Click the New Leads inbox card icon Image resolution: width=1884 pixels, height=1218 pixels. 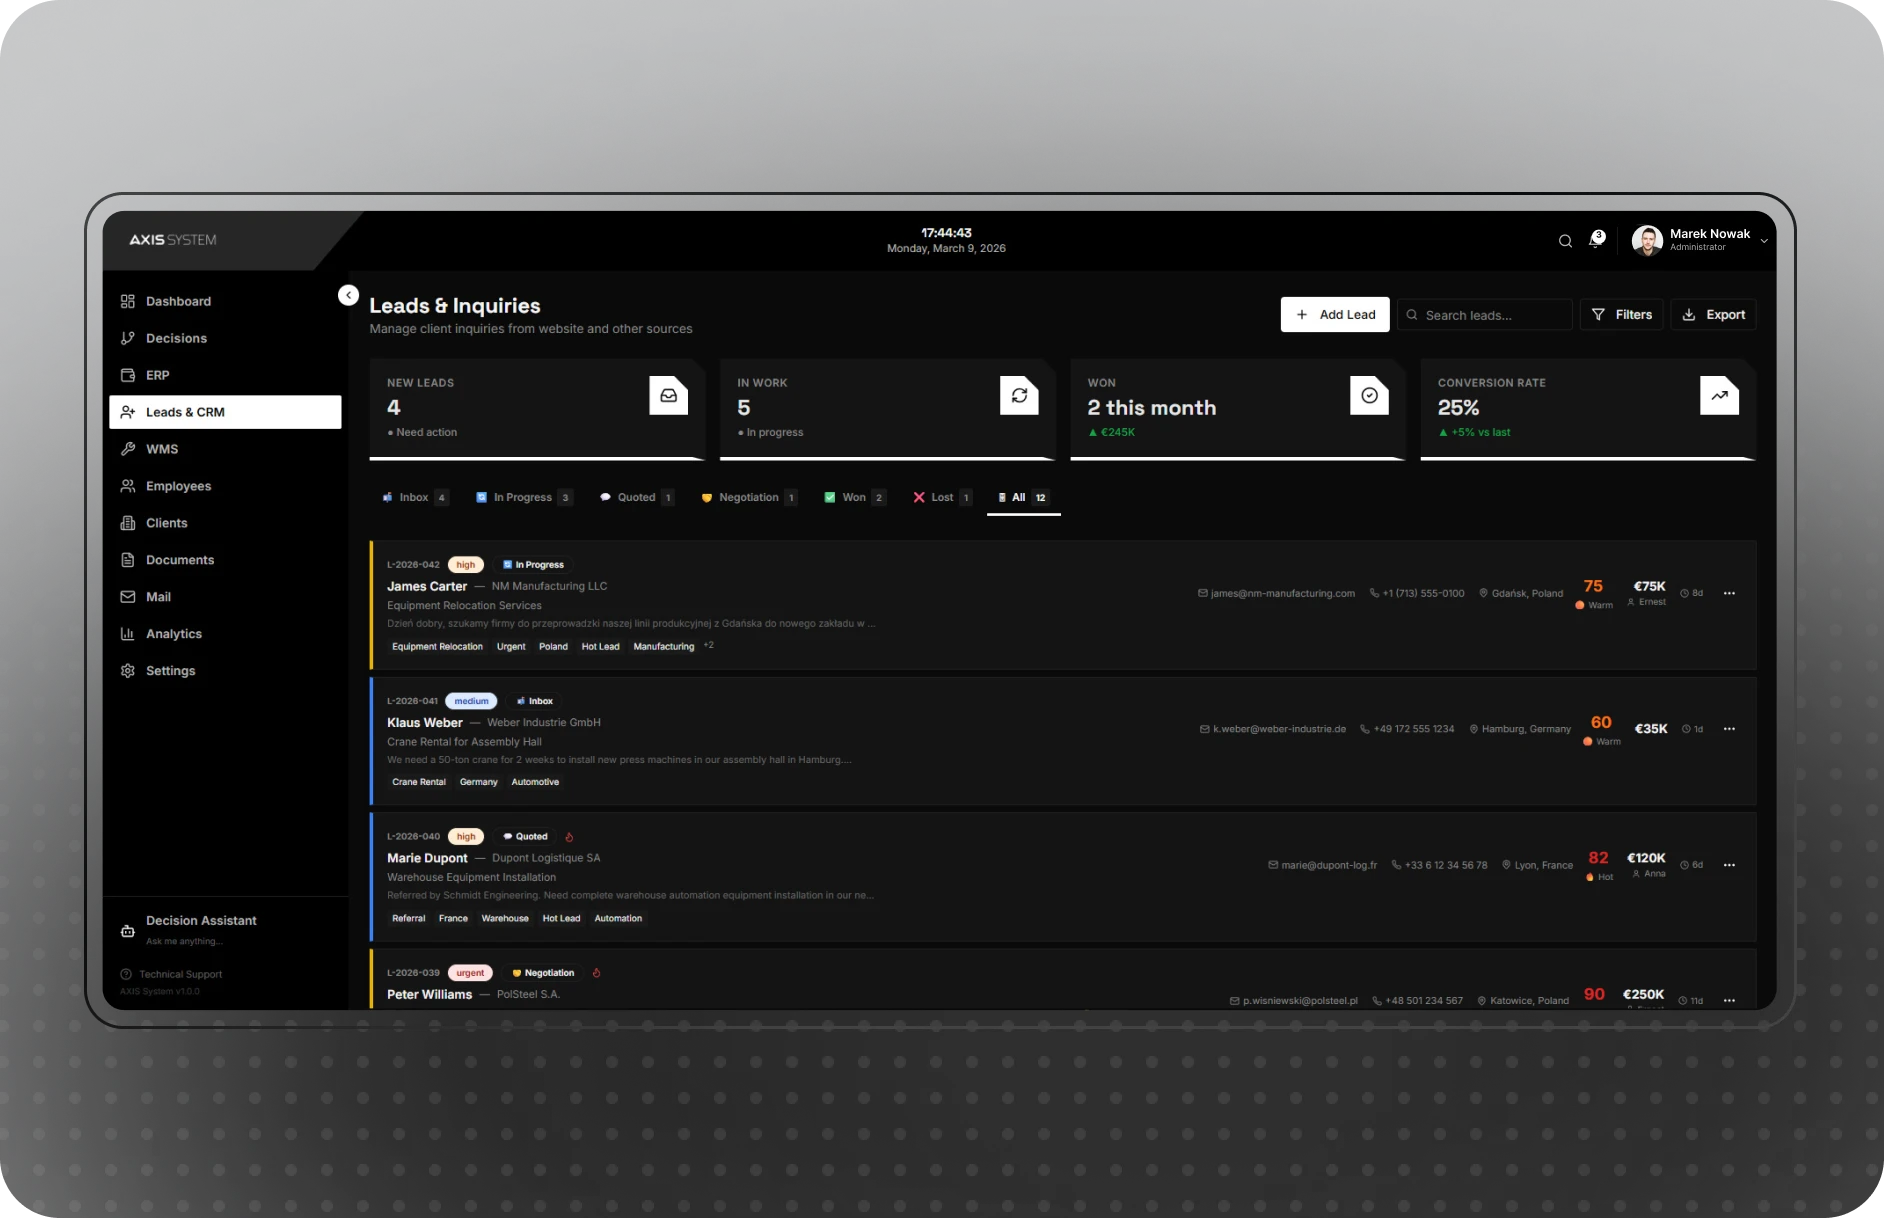[668, 396]
